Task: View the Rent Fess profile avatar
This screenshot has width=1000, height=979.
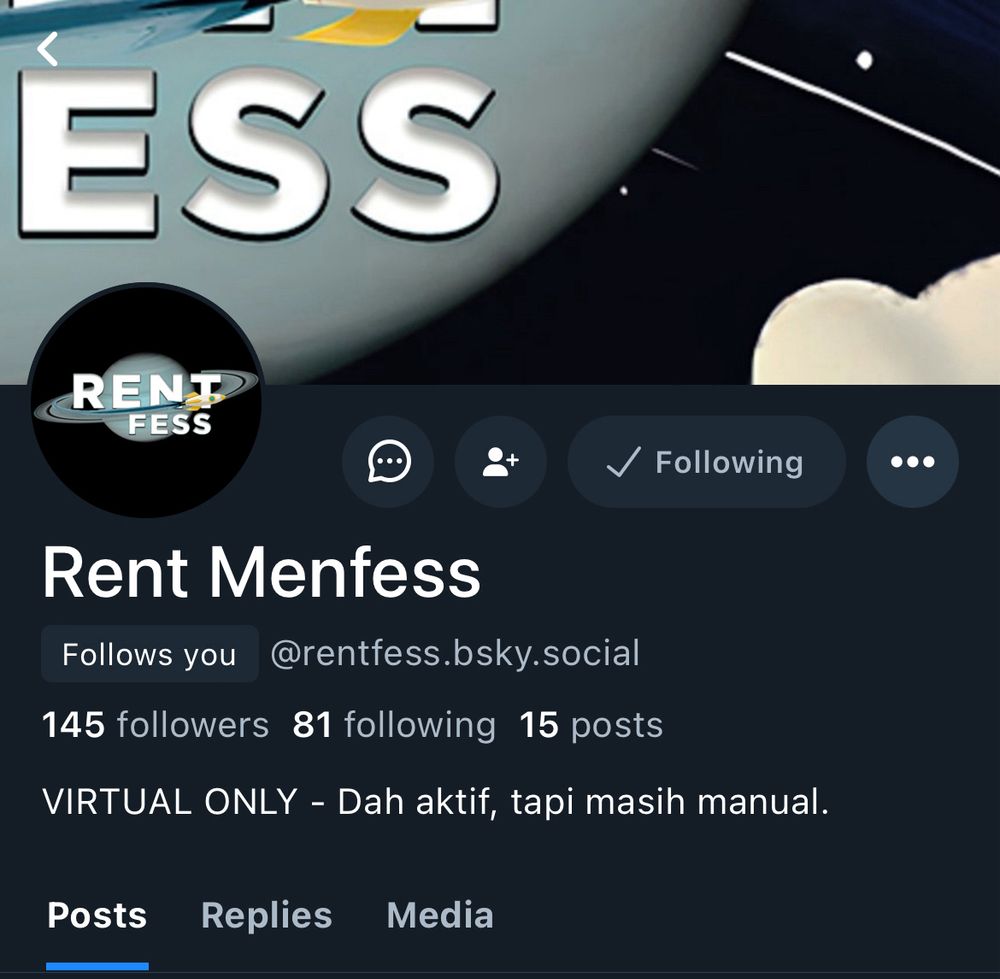Action: pos(146,400)
